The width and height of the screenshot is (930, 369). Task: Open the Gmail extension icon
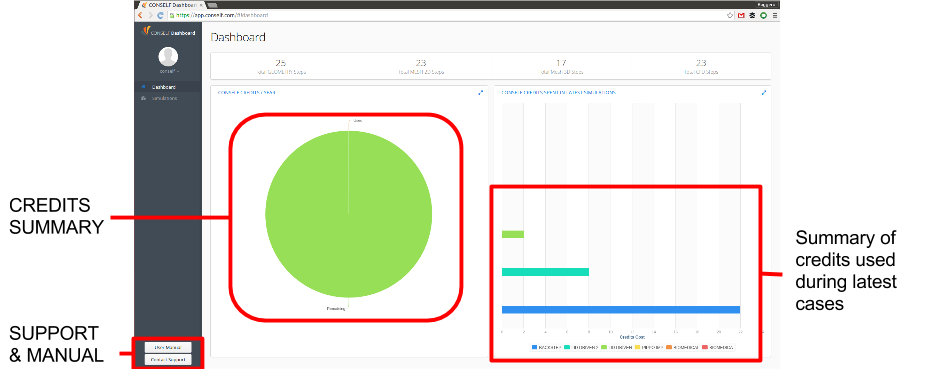(741, 15)
